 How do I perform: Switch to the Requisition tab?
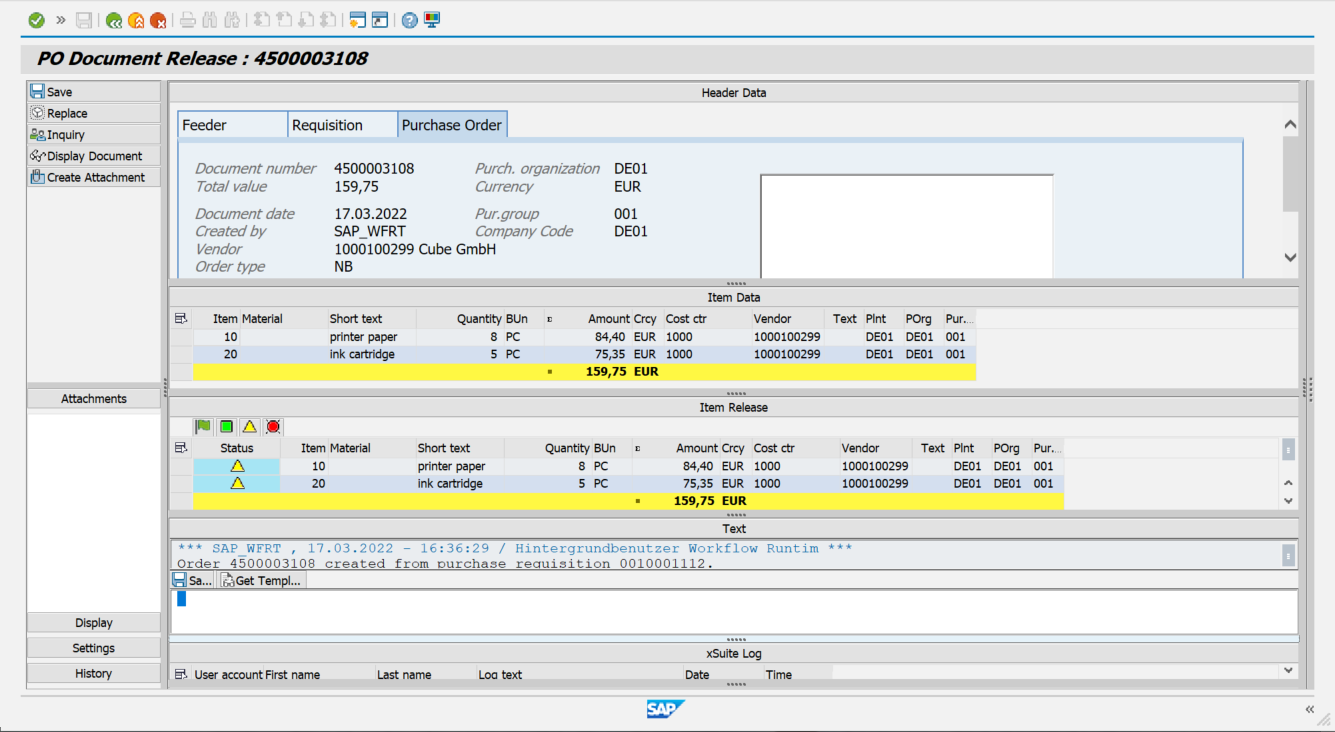[x=342, y=124]
